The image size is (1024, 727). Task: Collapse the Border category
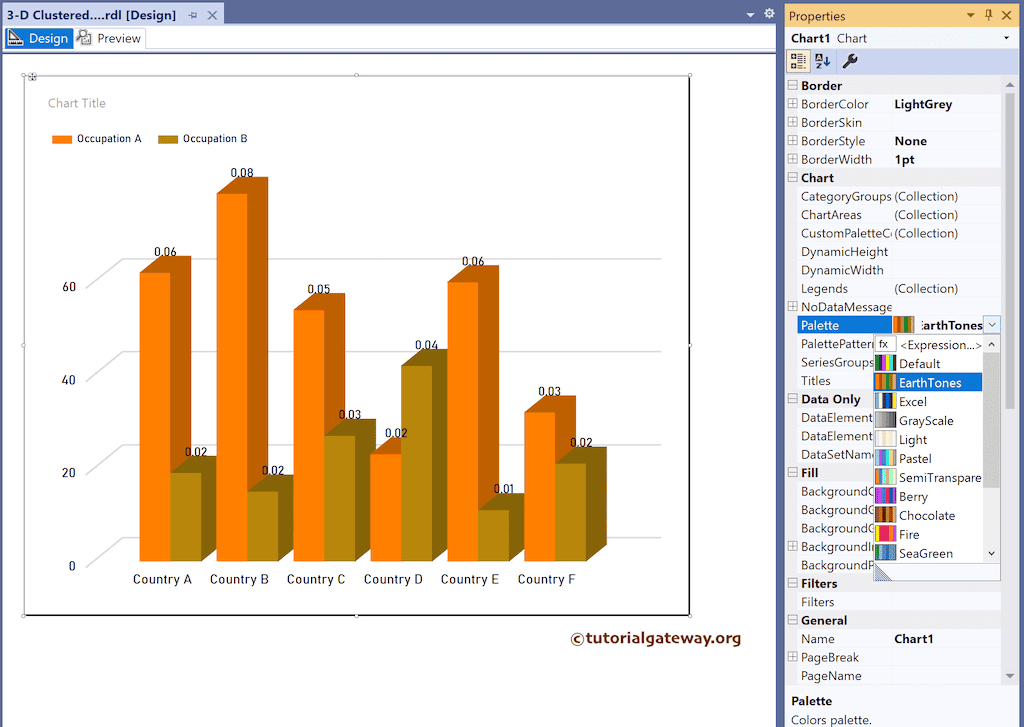click(x=793, y=86)
